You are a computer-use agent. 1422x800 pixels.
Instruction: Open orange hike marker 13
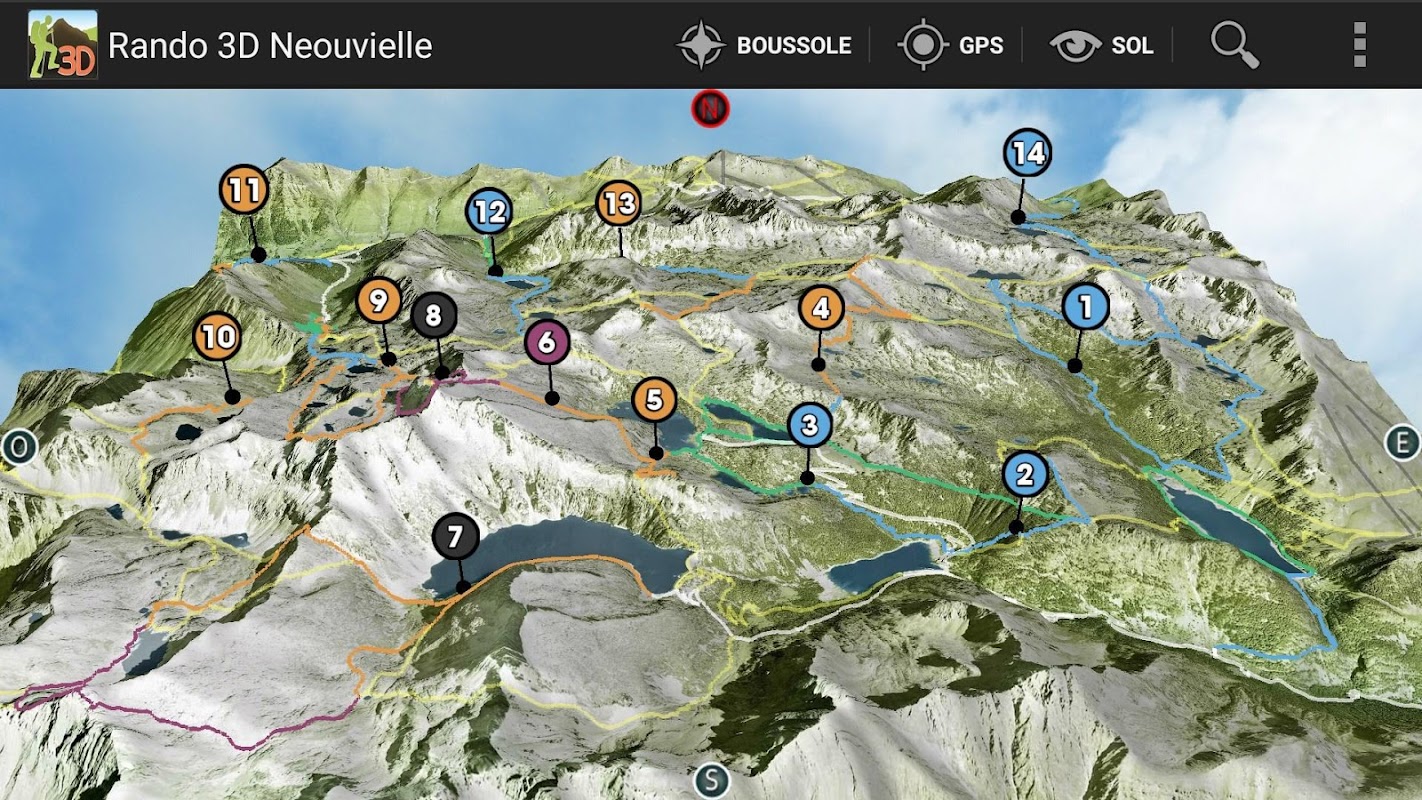tap(619, 204)
